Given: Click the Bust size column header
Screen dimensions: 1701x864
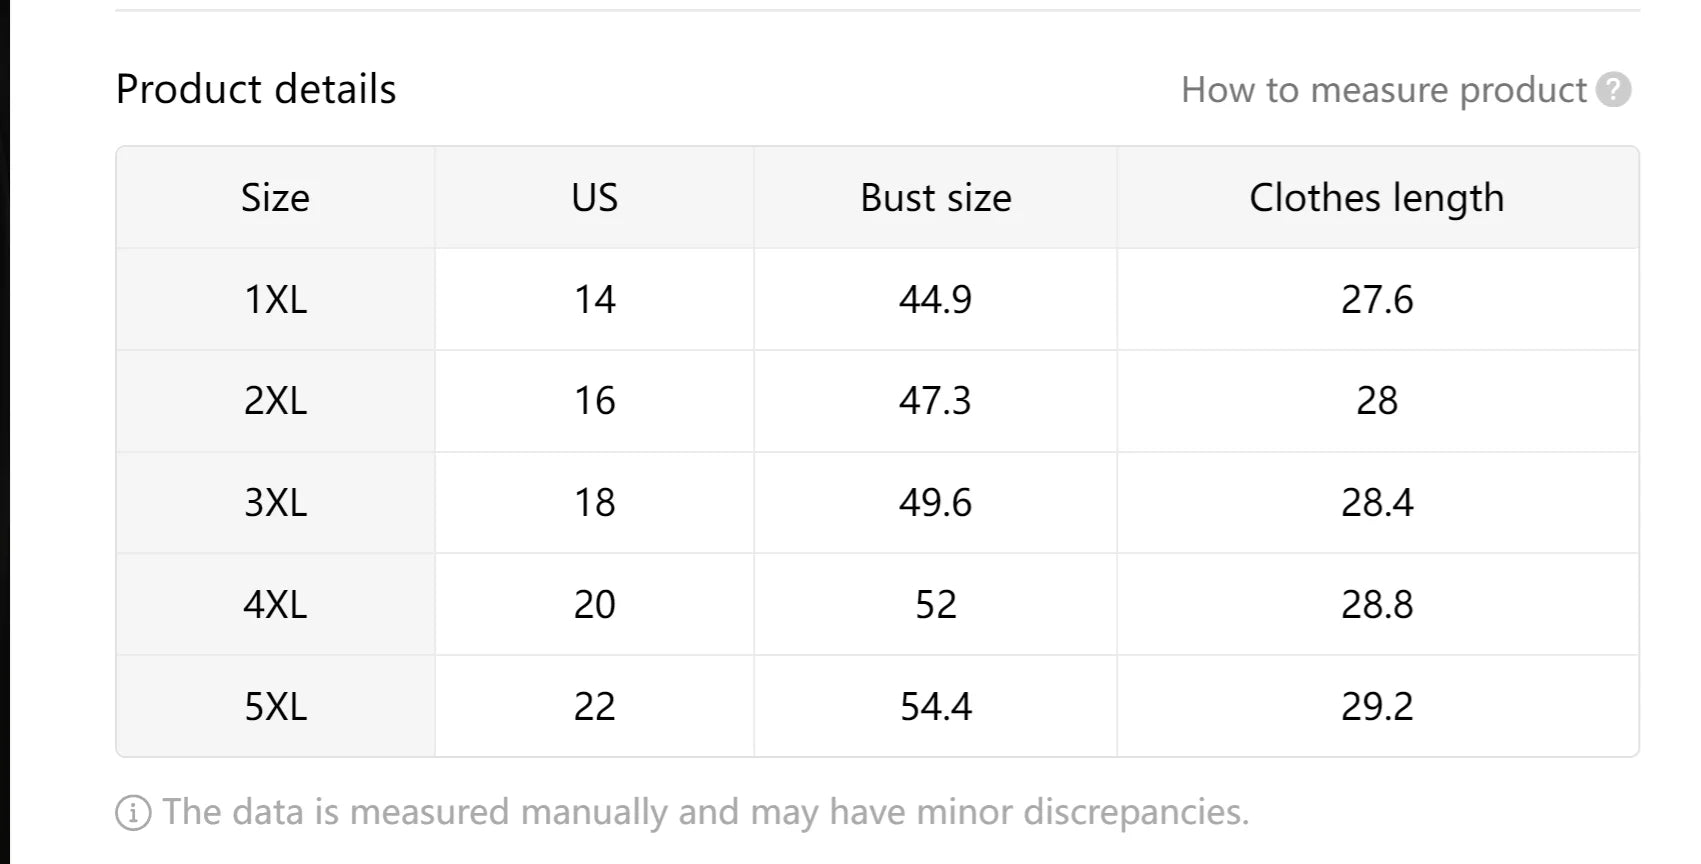Looking at the screenshot, I should click(x=935, y=198).
